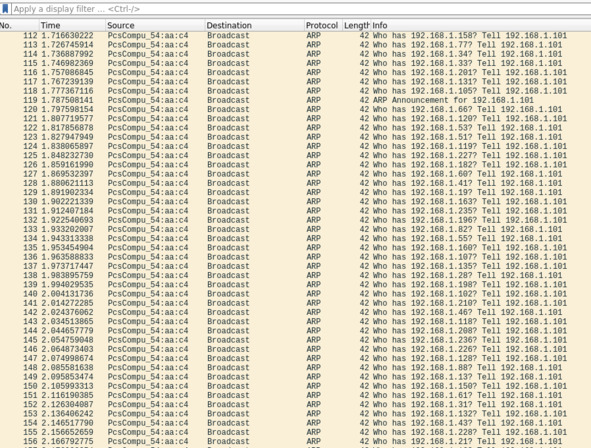Select packet 124 asking for 192.168.1.119
591x448 pixels.
pyautogui.click(x=296, y=146)
